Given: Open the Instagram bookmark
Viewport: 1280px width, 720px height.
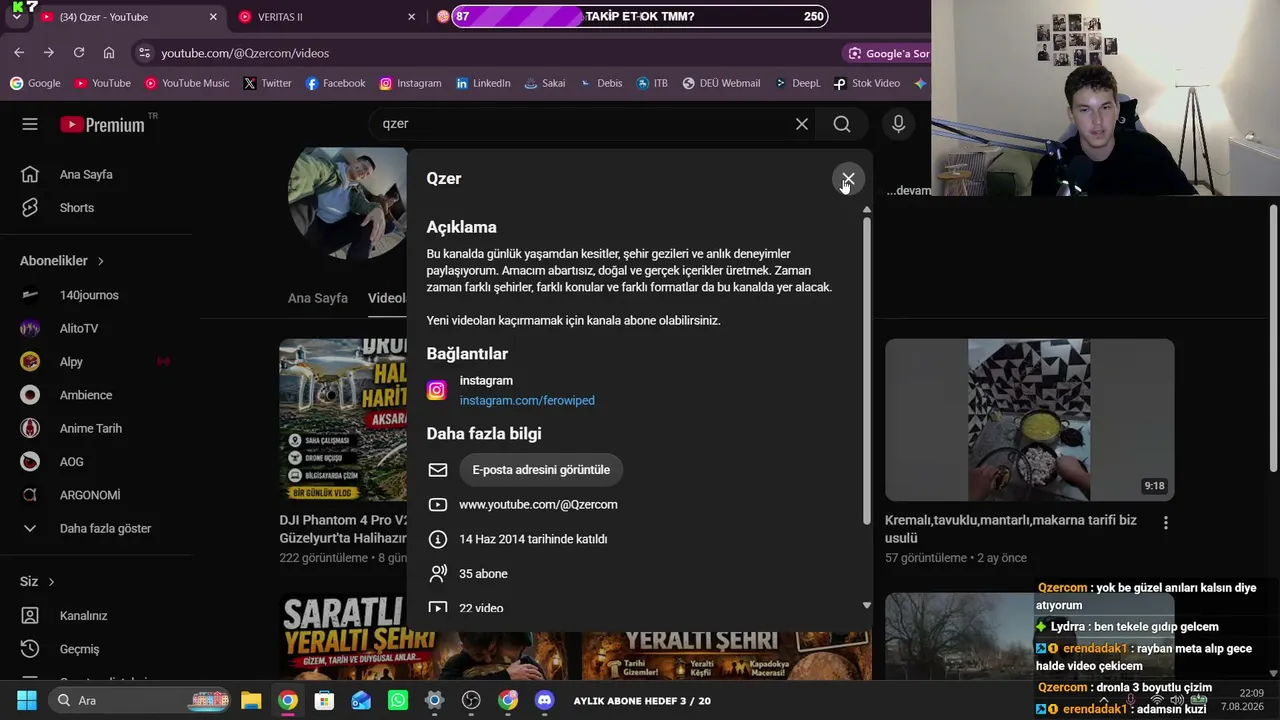Looking at the screenshot, I should (x=410, y=83).
